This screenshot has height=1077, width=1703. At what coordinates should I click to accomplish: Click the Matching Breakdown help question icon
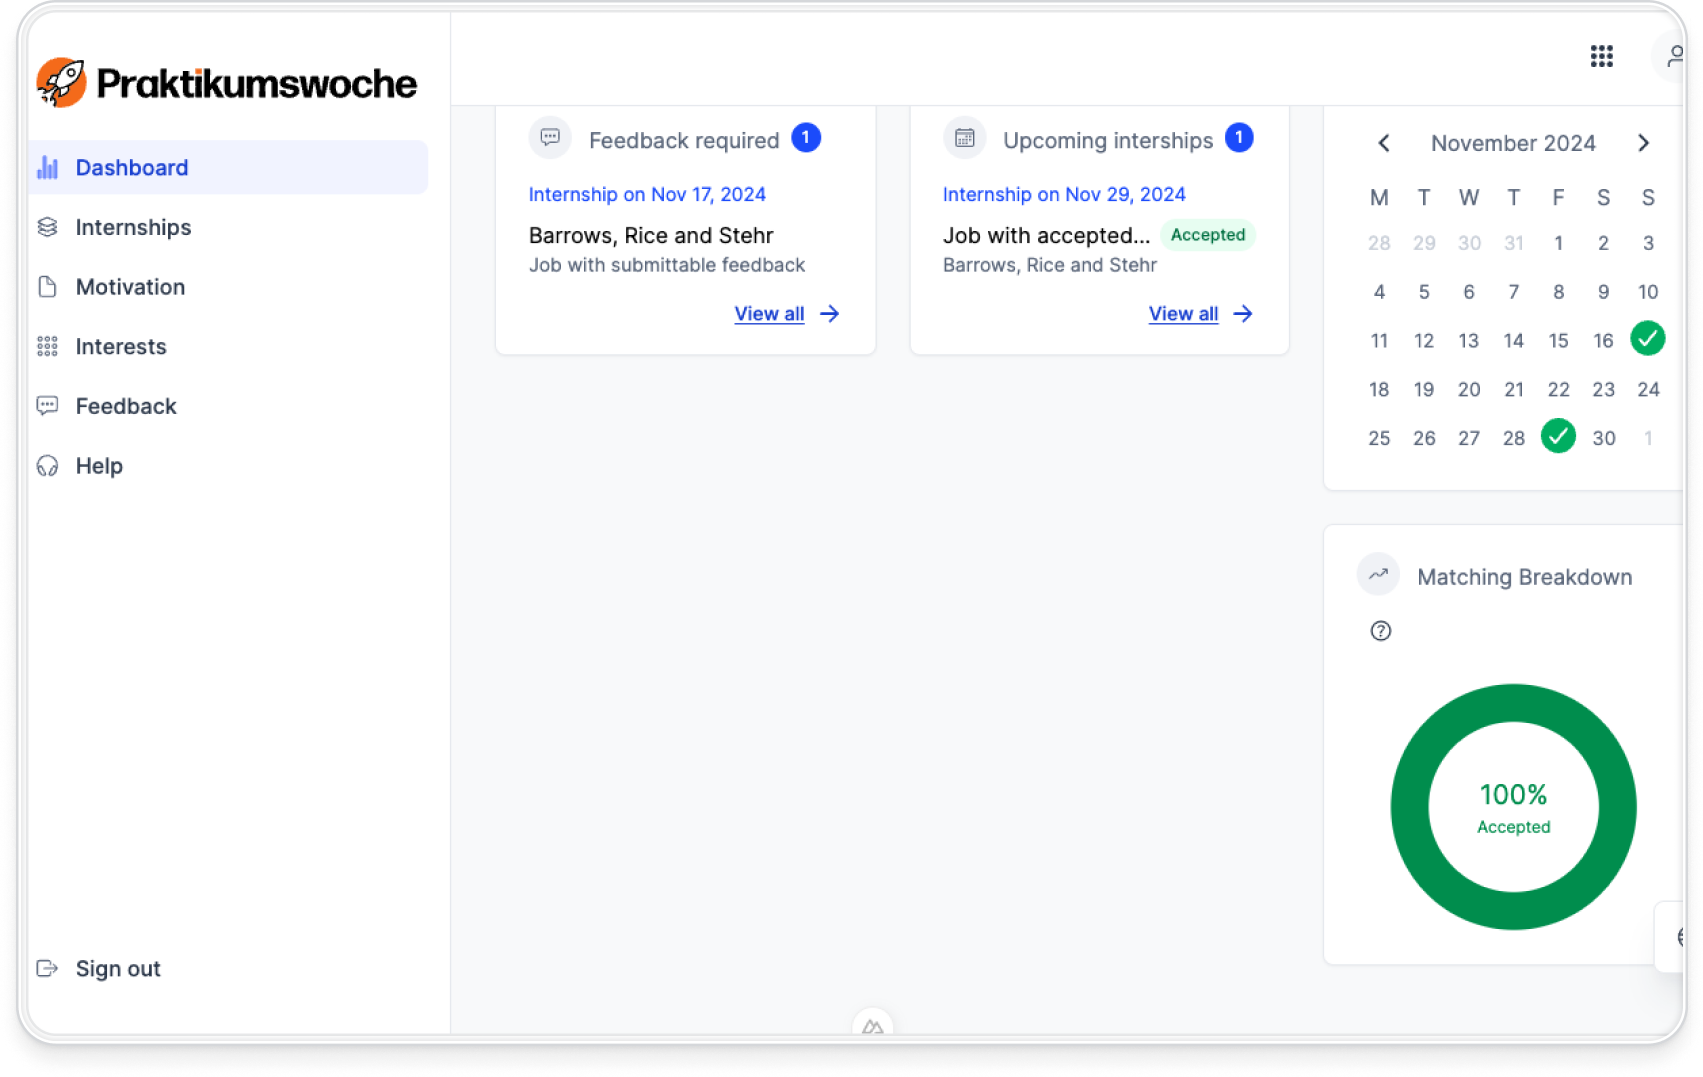tap(1380, 631)
